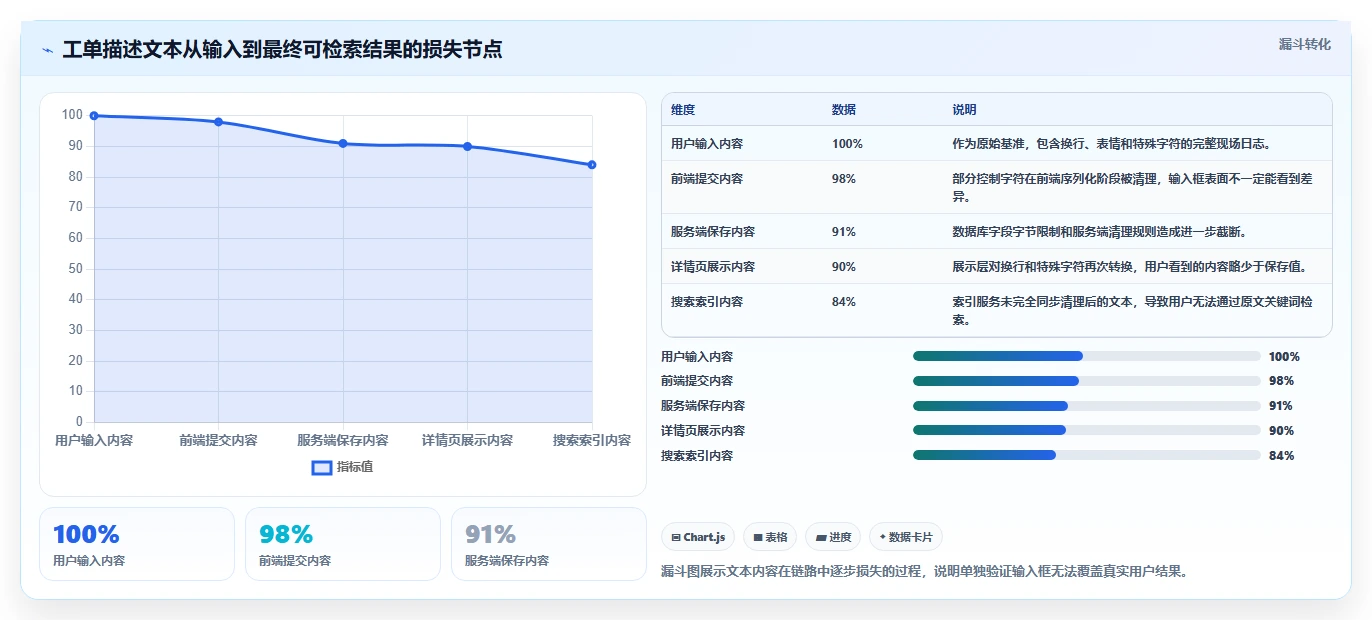
Task: Click the chart data point at 详情页展示内容
Action: coord(467,147)
